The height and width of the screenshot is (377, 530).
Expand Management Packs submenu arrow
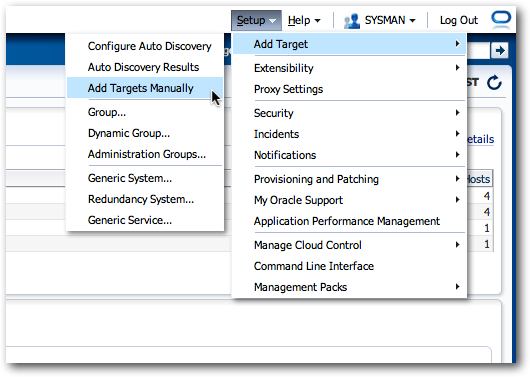(x=457, y=286)
